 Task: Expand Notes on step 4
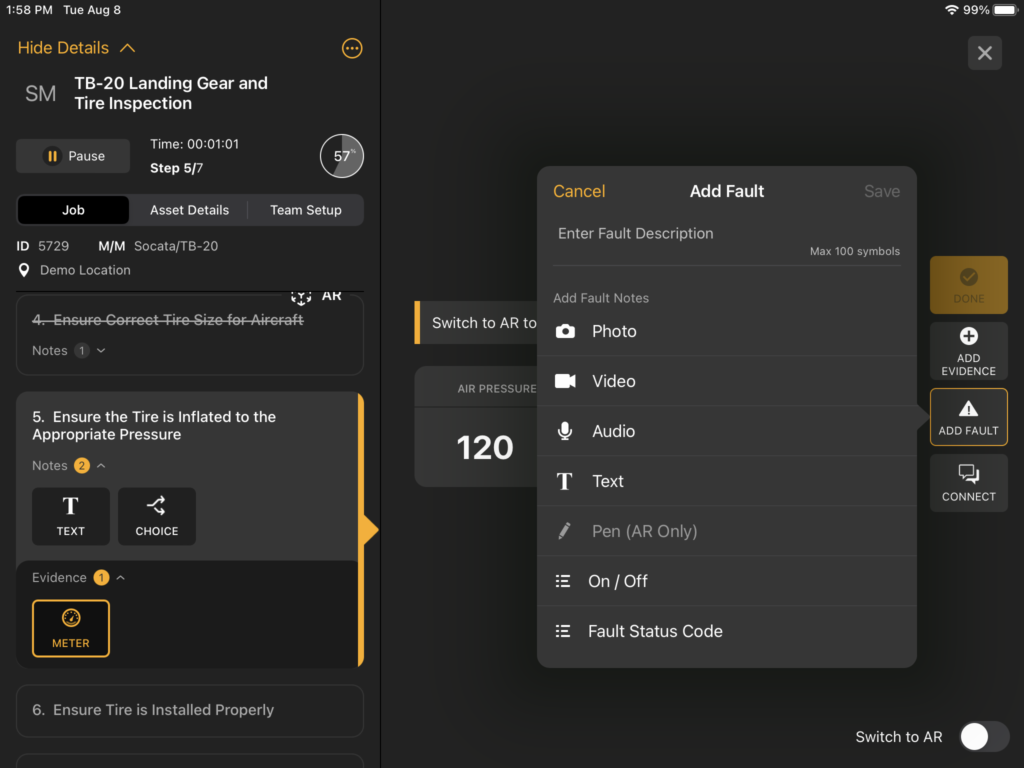click(x=101, y=351)
